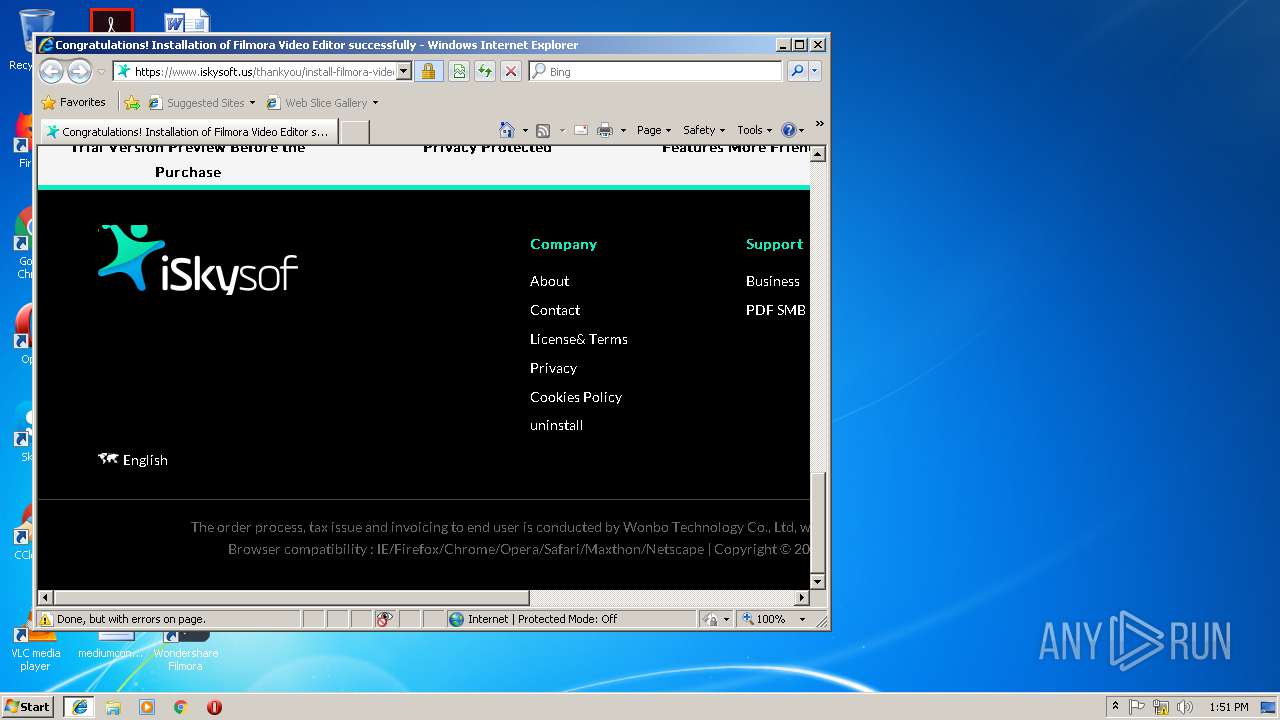The image size is (1280, 720).
Task: Open the Contact link
Action: coord(555,310)
